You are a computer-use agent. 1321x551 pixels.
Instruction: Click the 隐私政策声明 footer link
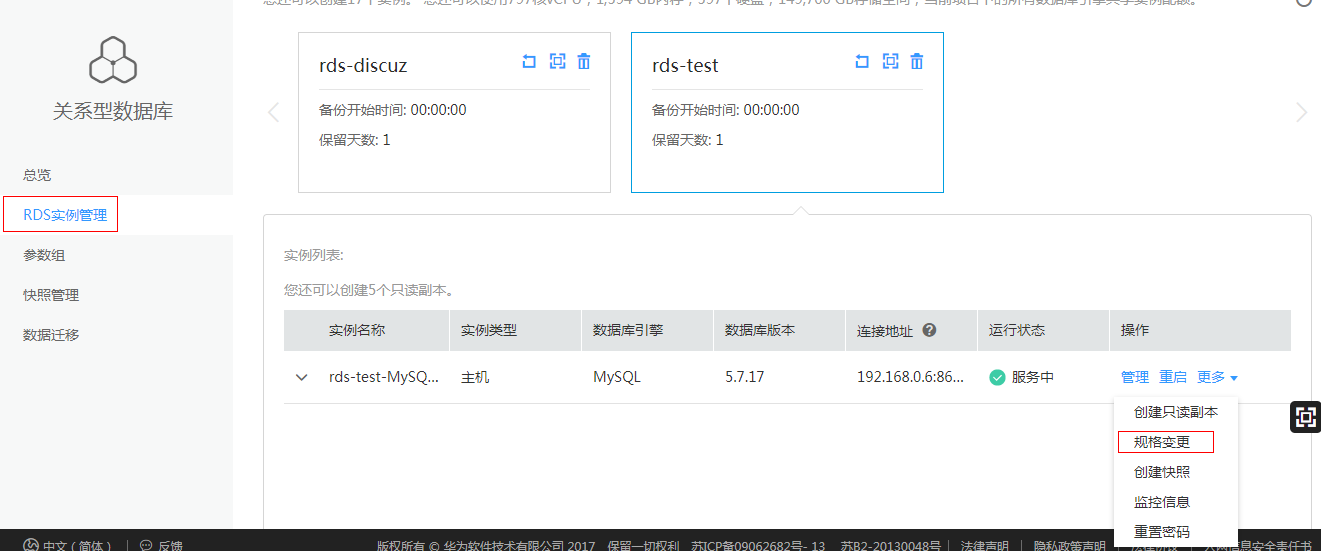click(1070, 546)
